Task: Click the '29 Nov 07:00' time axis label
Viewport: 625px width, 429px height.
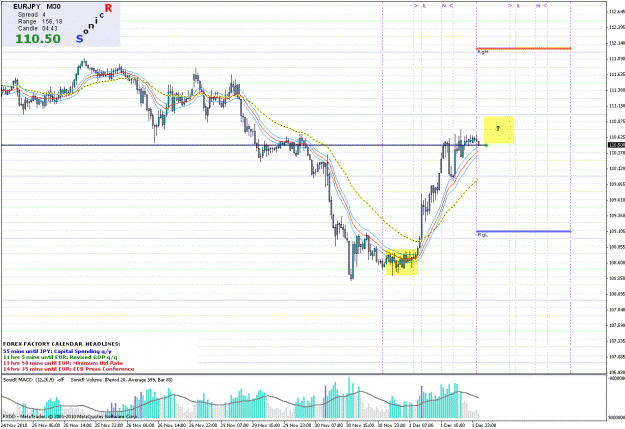Action: pyautogui.click(x=235, y=425)
